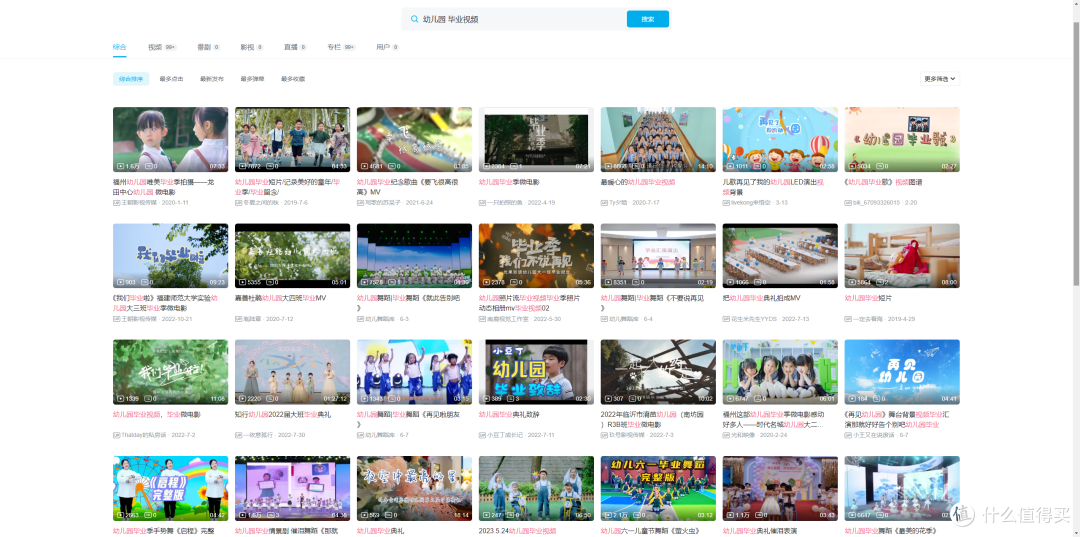The image size is (1080, 537).
Task: Click the UP icon beside 一只鲍咽的鱼
Action: click(482, 203)
